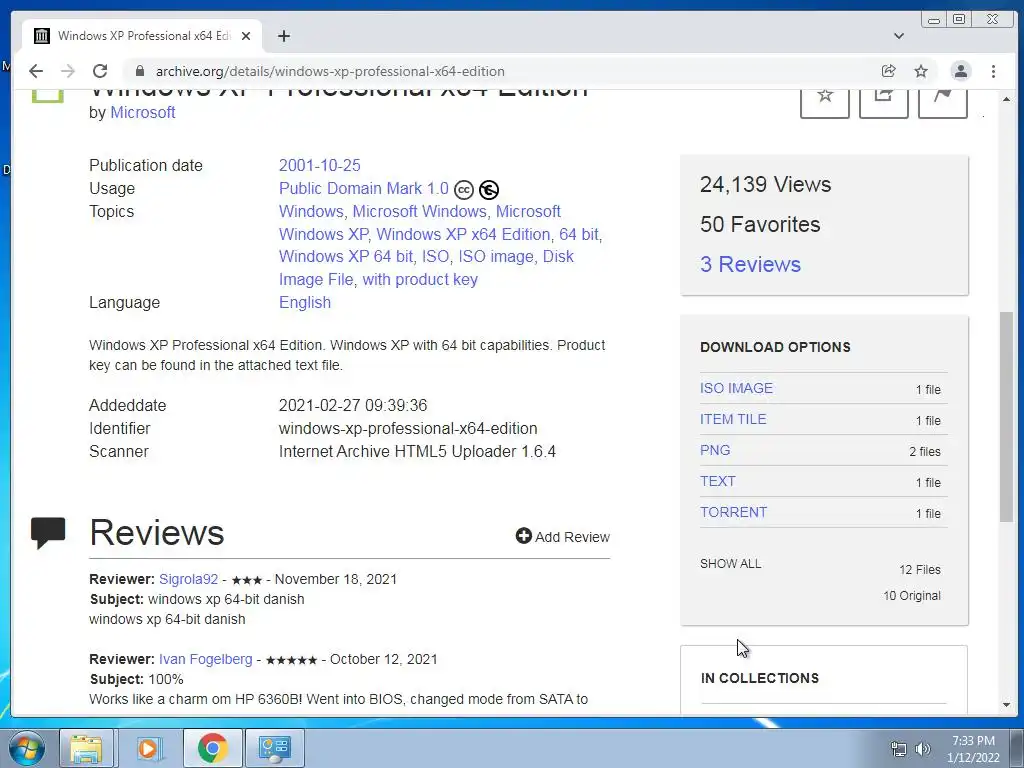Expand PNG download files
1024x768 pixels.
(715, 450)
